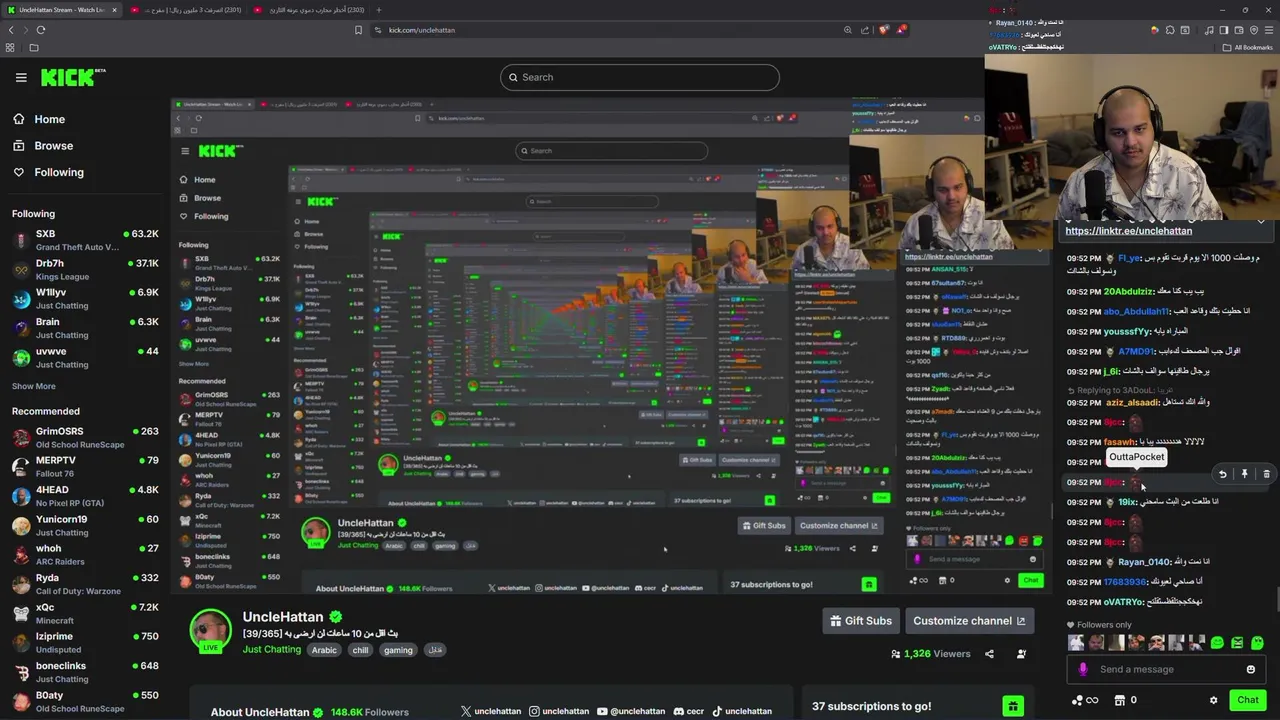Open Following in sidebar
The height and width of the screenshot is (720, 1280).
49,172
